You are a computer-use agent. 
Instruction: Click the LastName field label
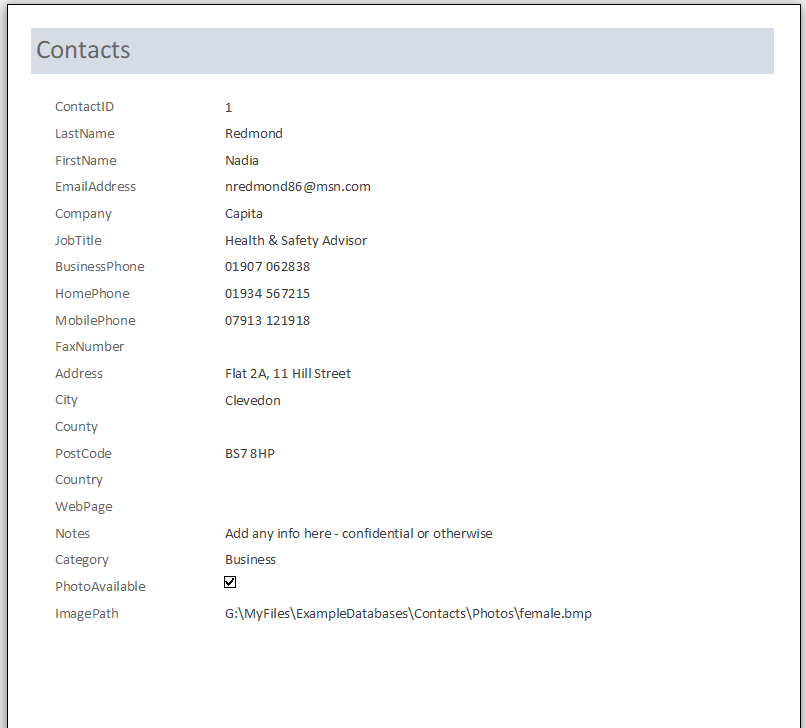pyautogui.click(x=85, y=134)
